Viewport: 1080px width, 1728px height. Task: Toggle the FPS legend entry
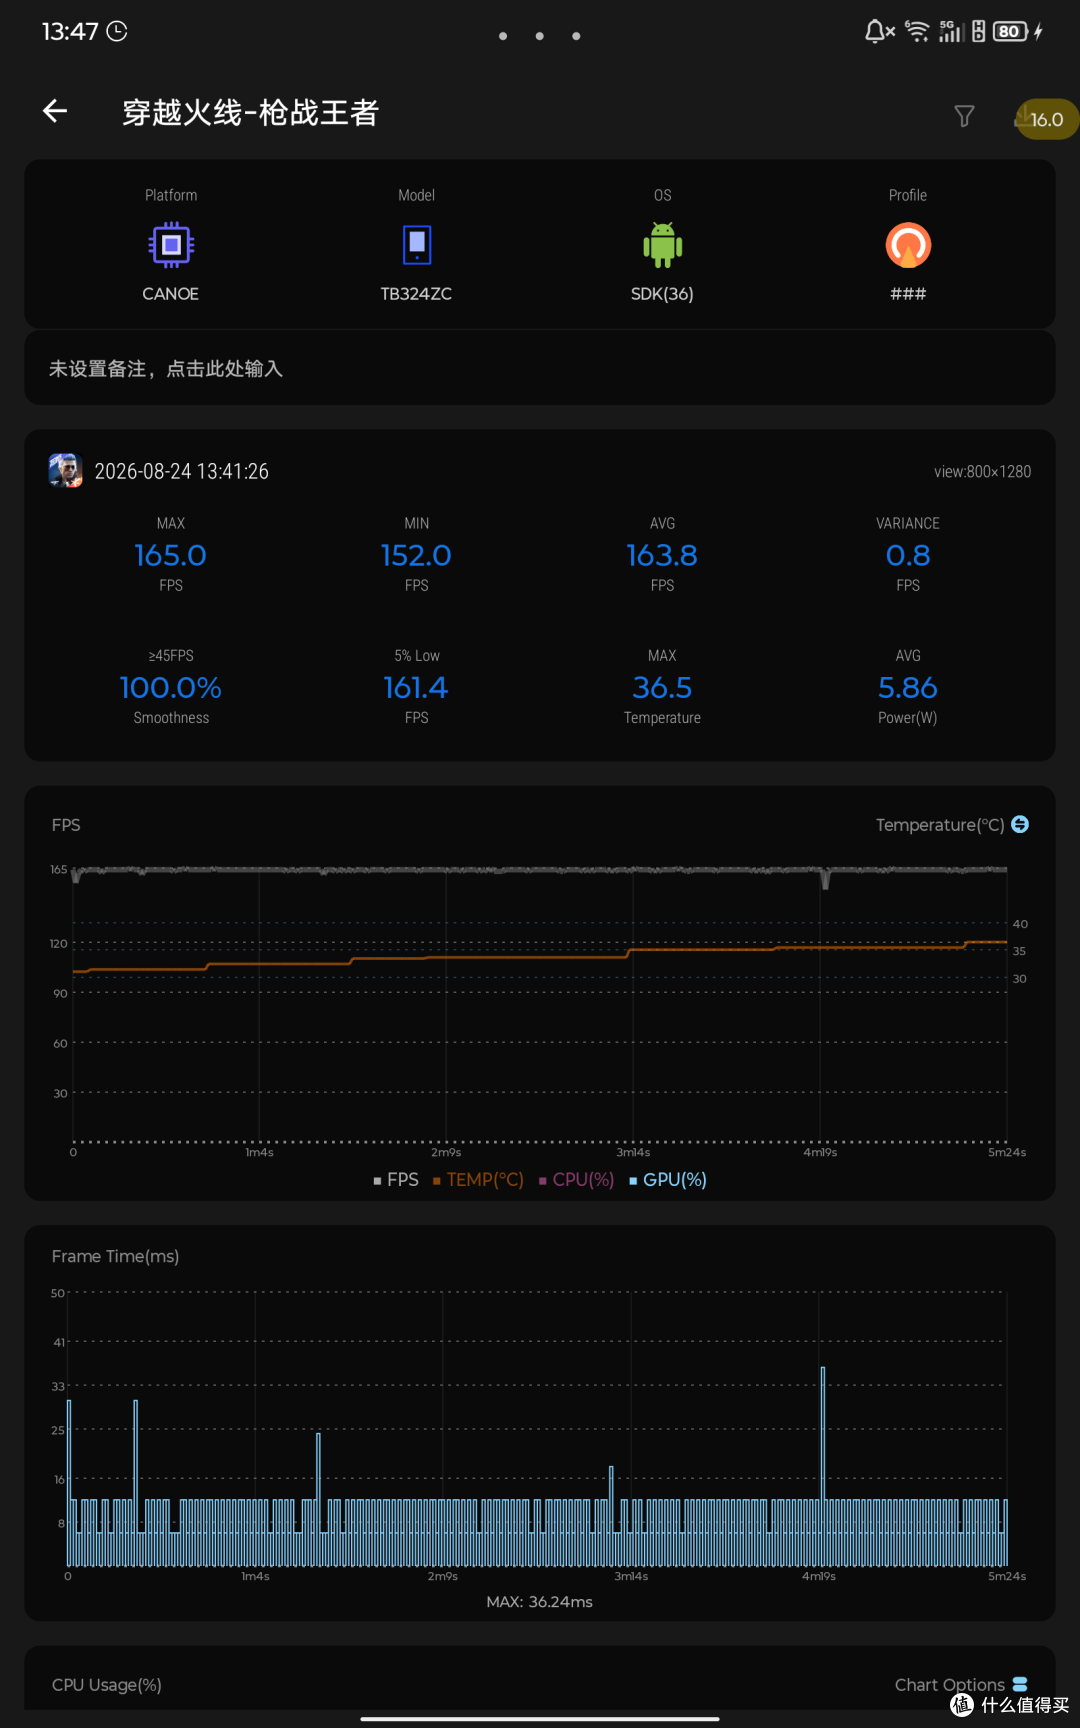coord(396,1180)
